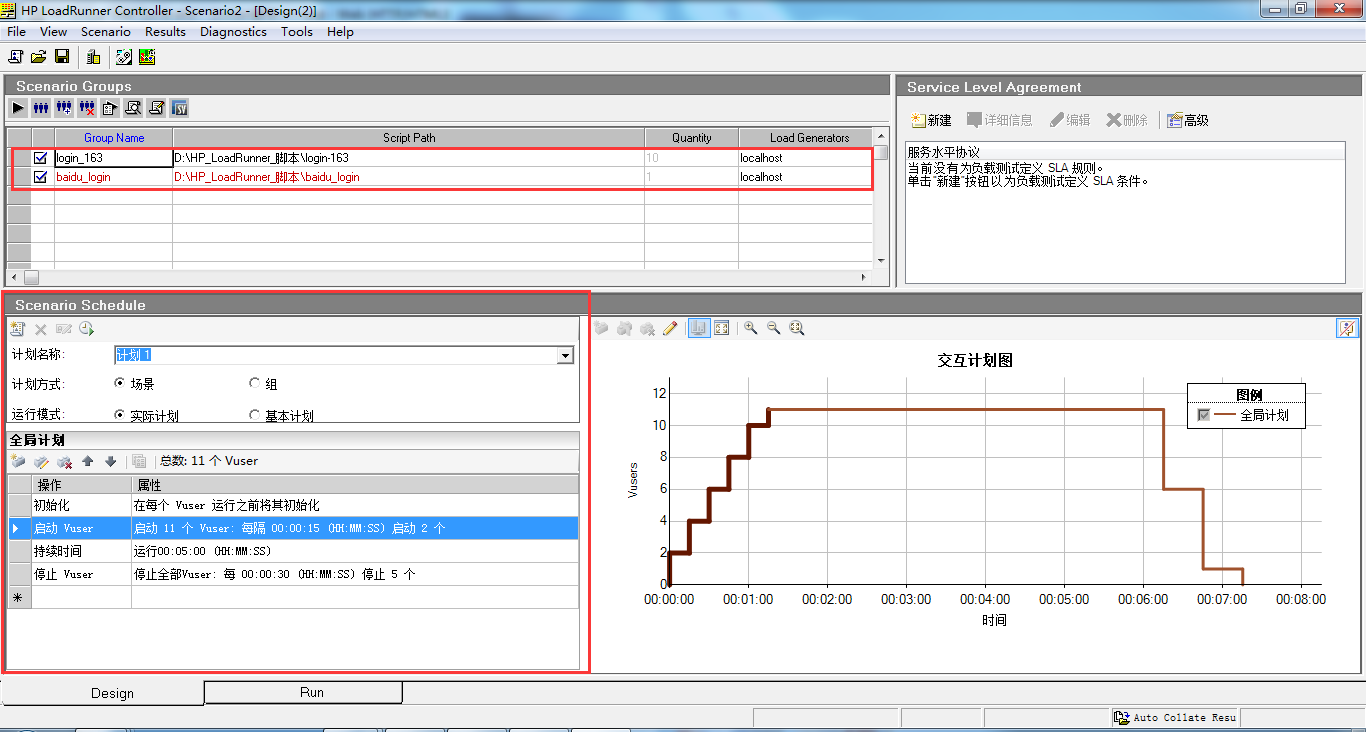The height and width of the screenshot is (732, 1366).
Task: Click the Group Details magnifier icon
Action: [x=133, y=108]
